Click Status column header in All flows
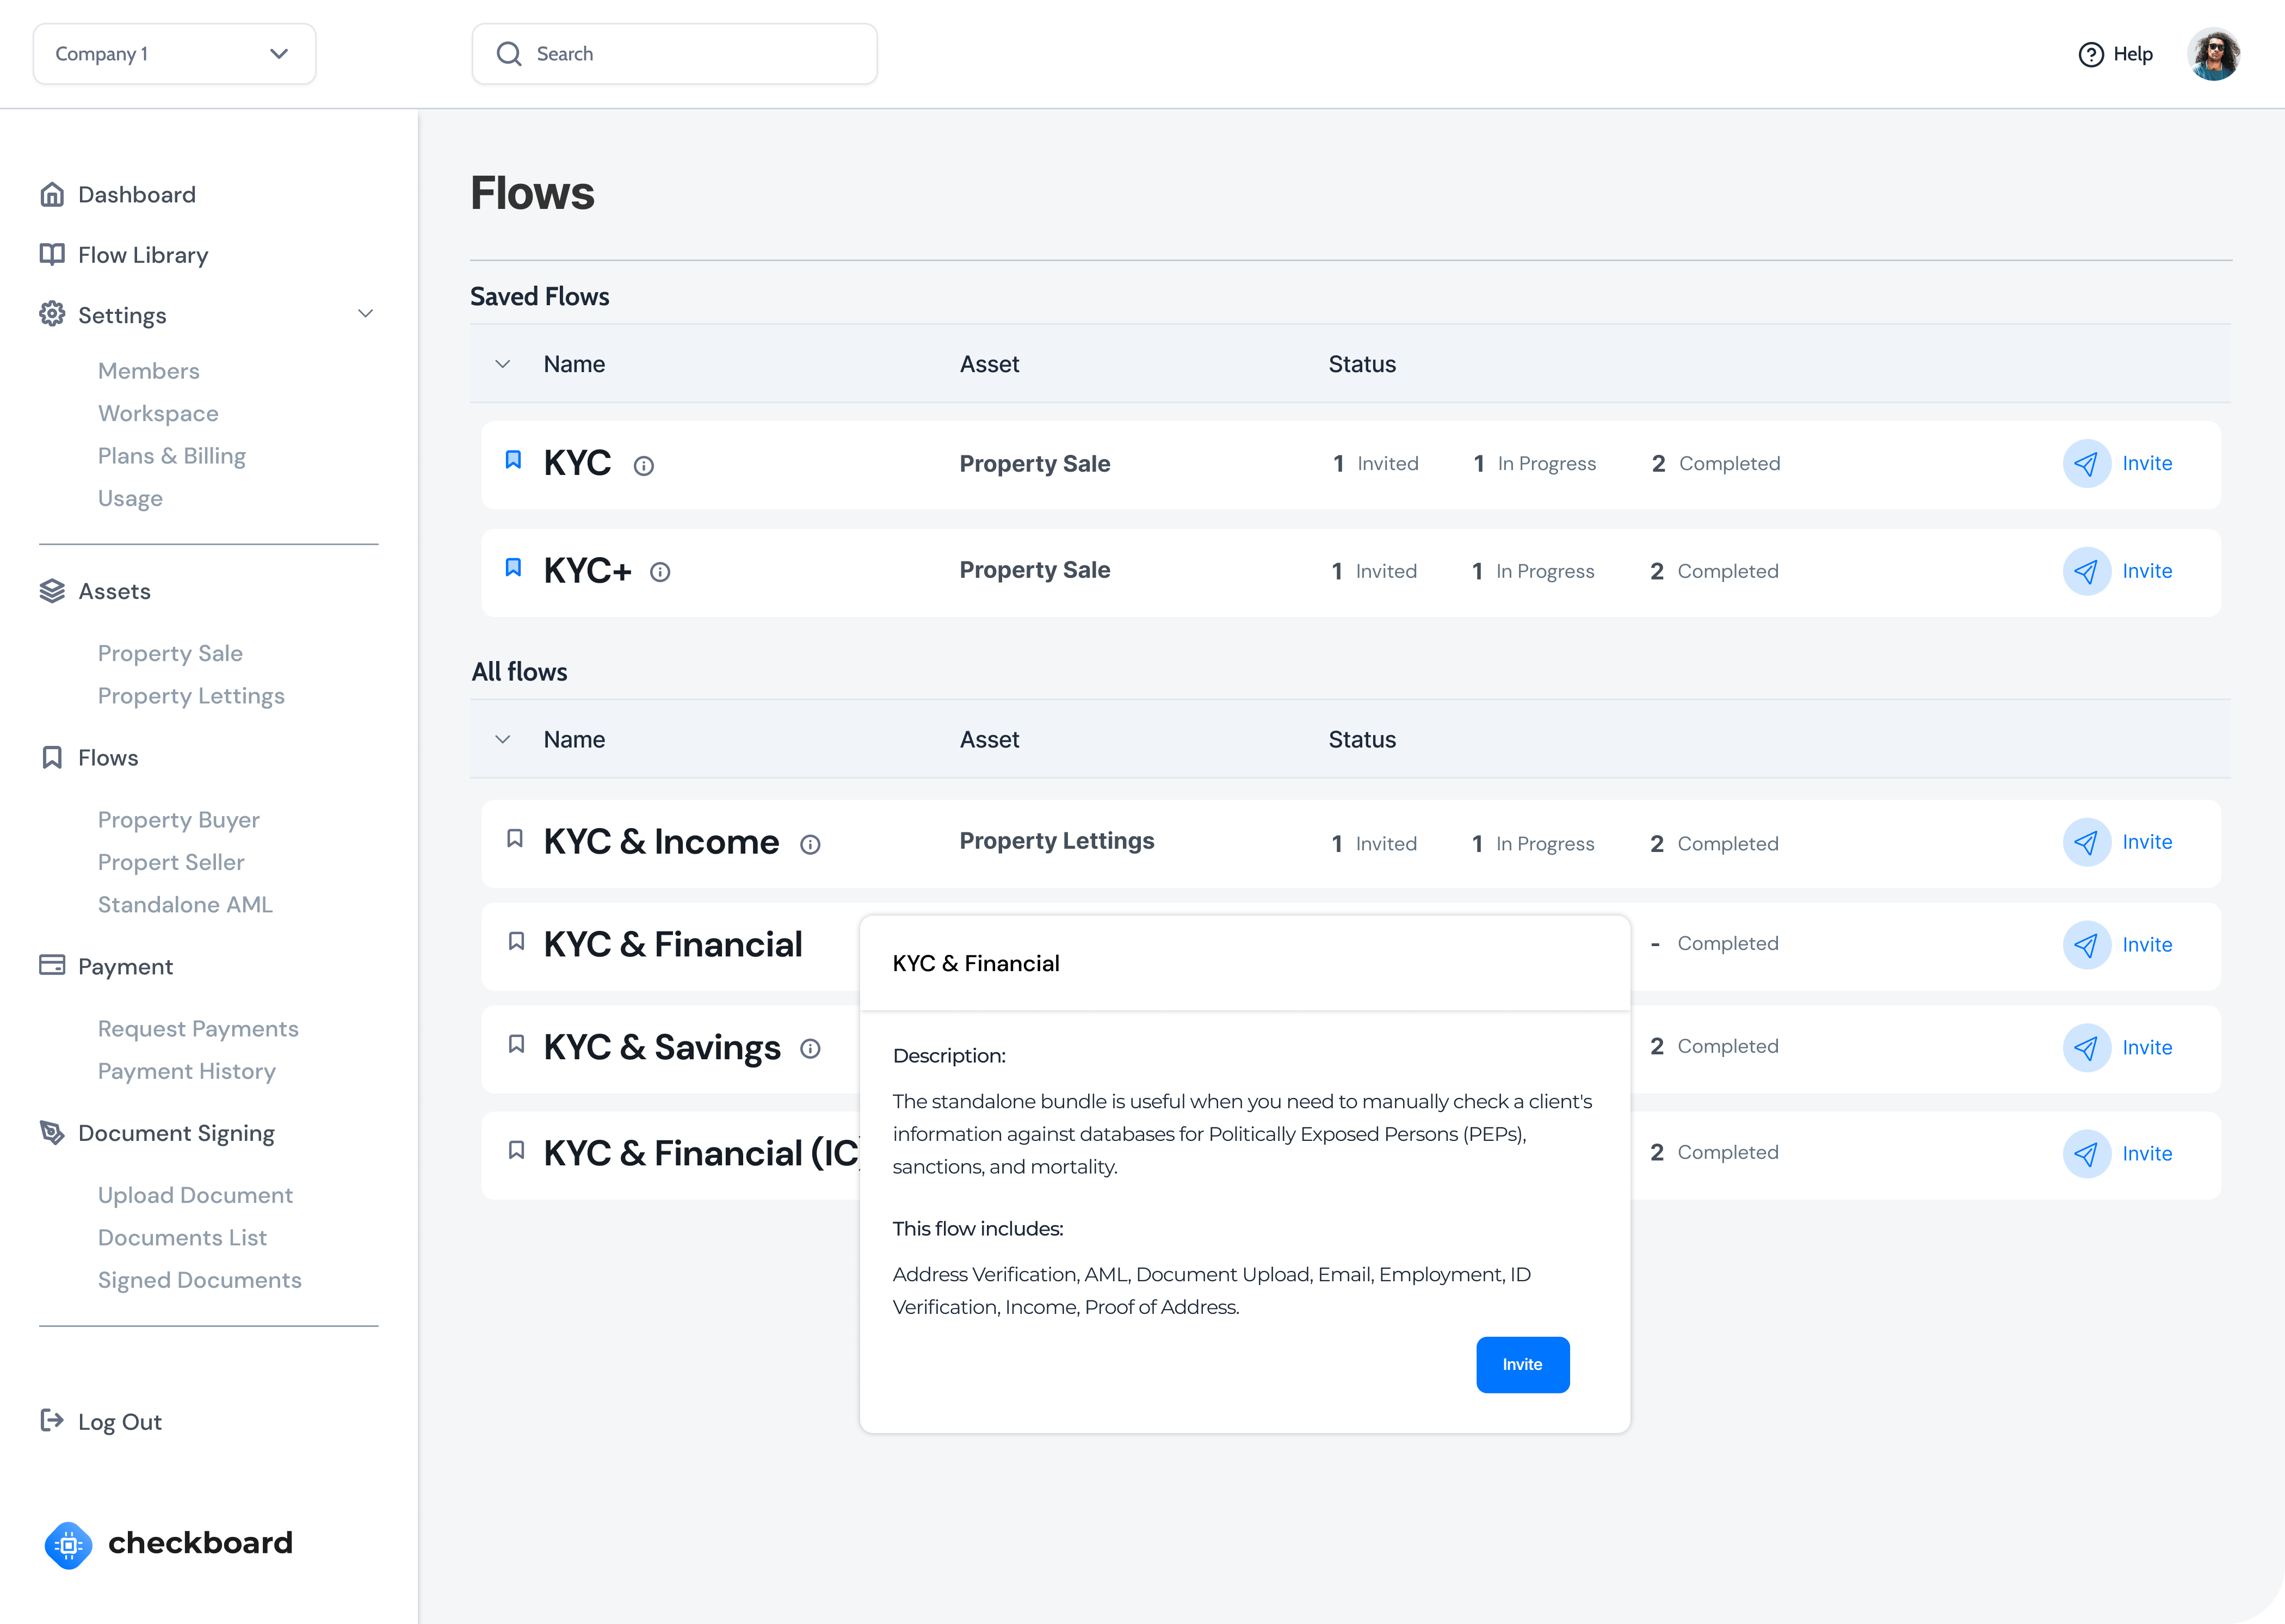2285x1624 pixels. tap(1362, 739)
